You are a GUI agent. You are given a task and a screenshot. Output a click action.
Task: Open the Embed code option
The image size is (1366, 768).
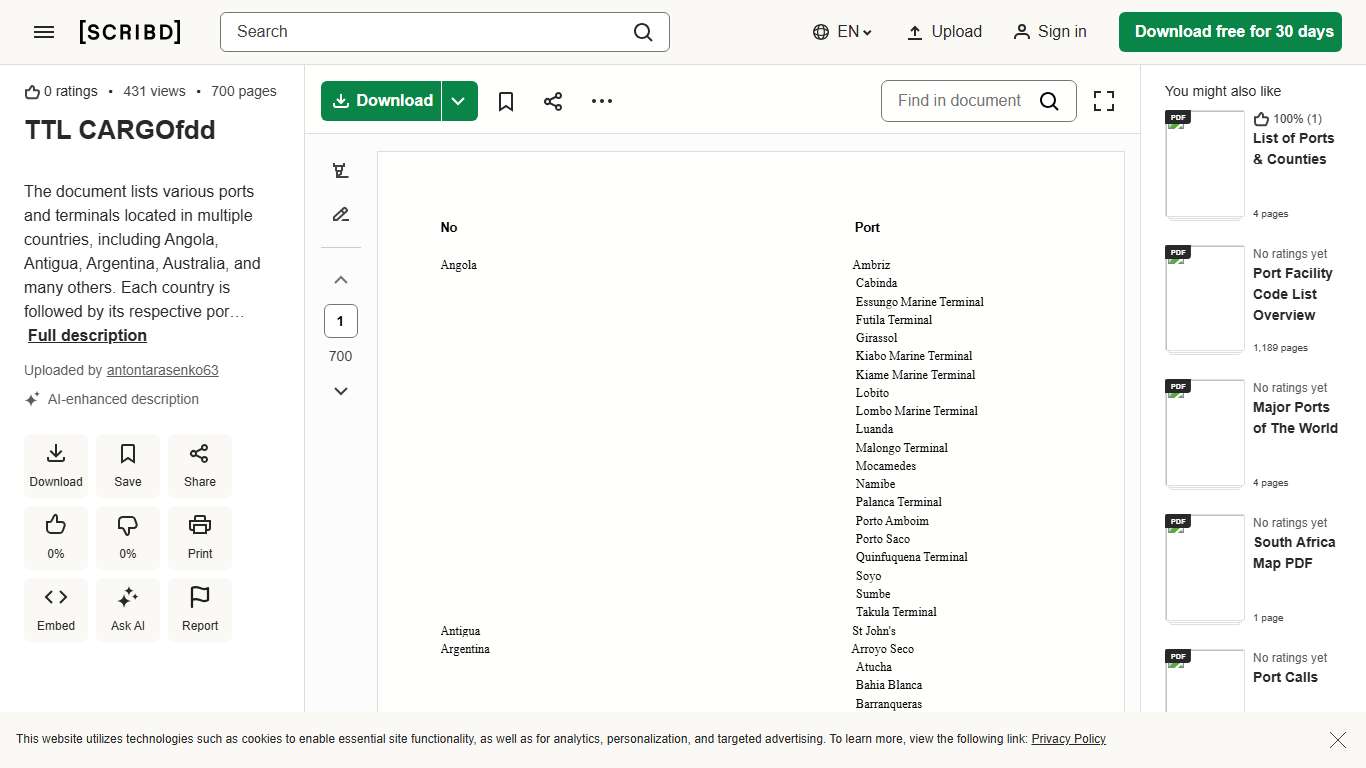[x=56, y=609]
